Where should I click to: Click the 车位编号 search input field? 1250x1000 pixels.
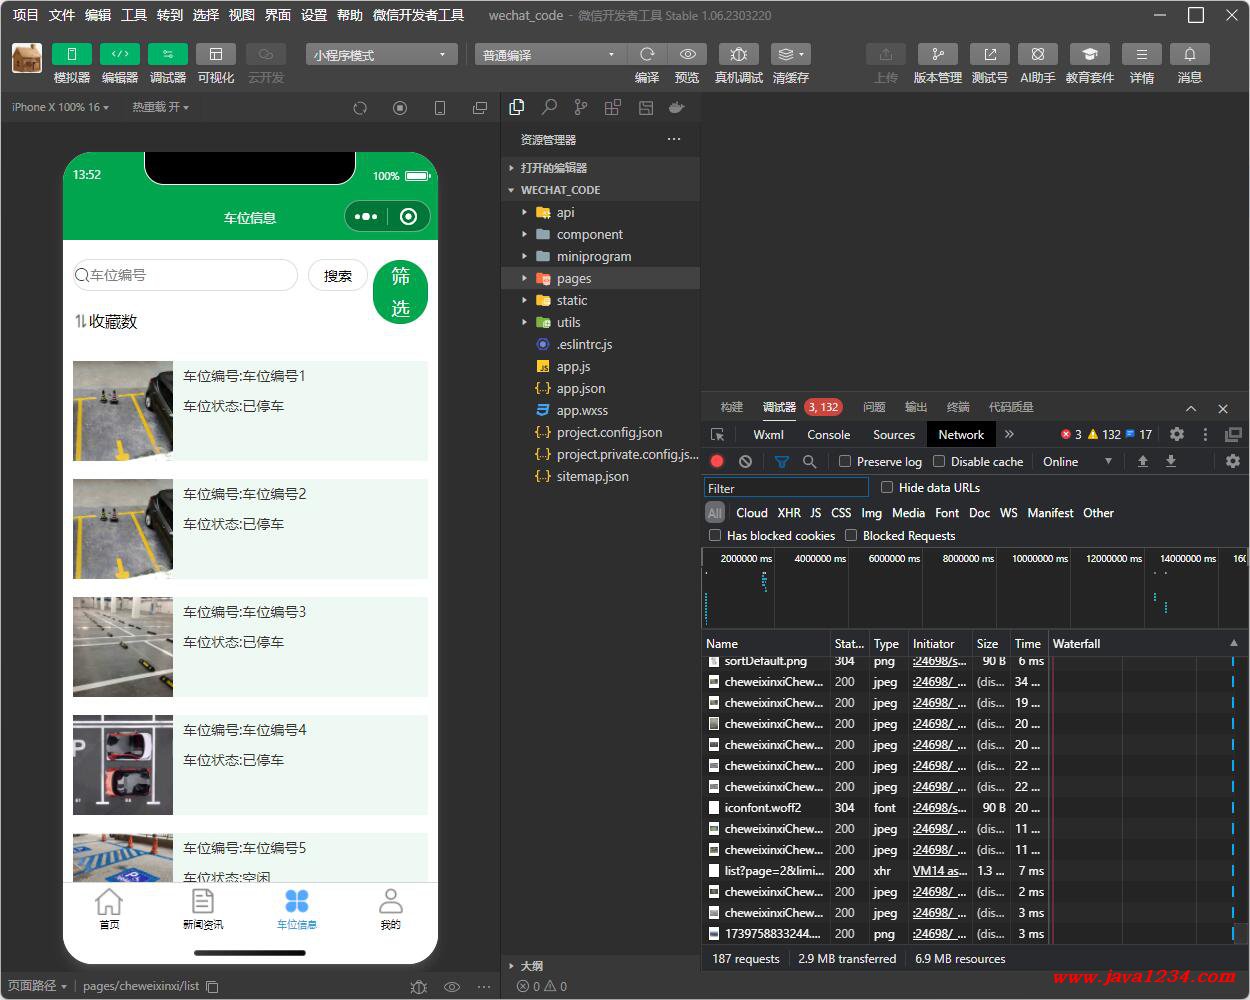coord(185,275)
